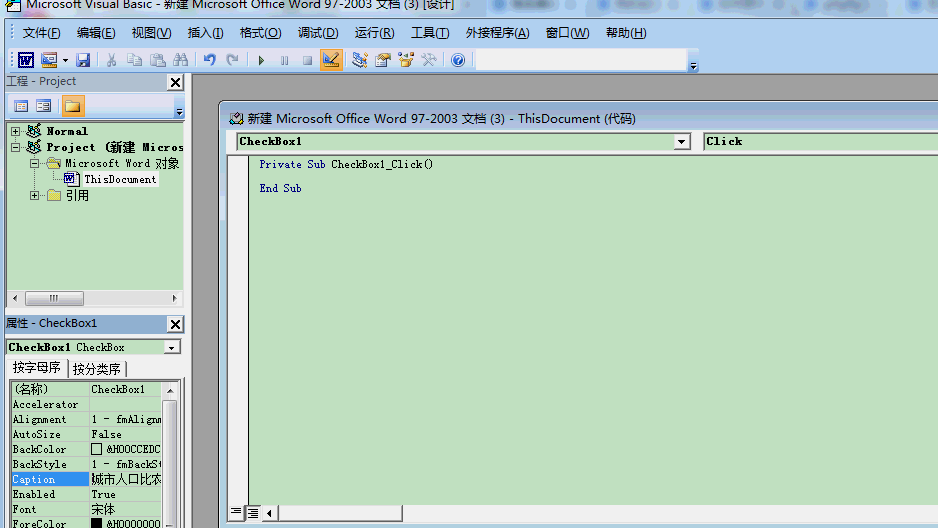This screenshot has height=528, width=938.
Task: Expand the 引用 folder
Action: click(x=35, y=195)
